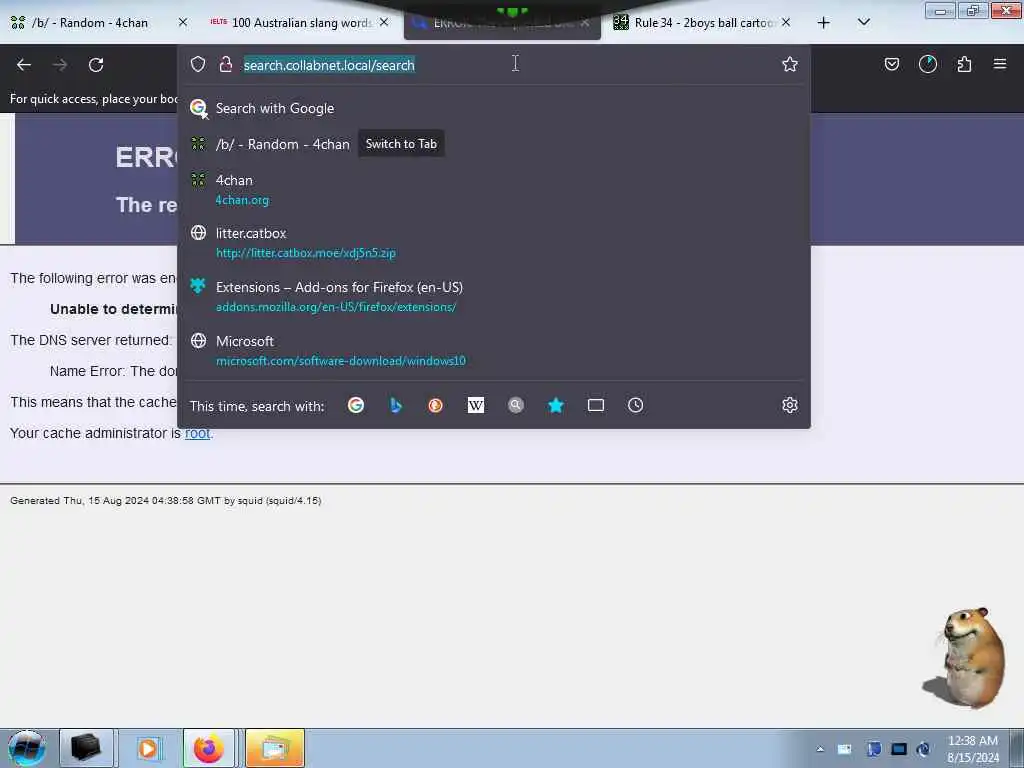
Task: Open the Firefox hamburger application menu
Action: point(1000,64)
